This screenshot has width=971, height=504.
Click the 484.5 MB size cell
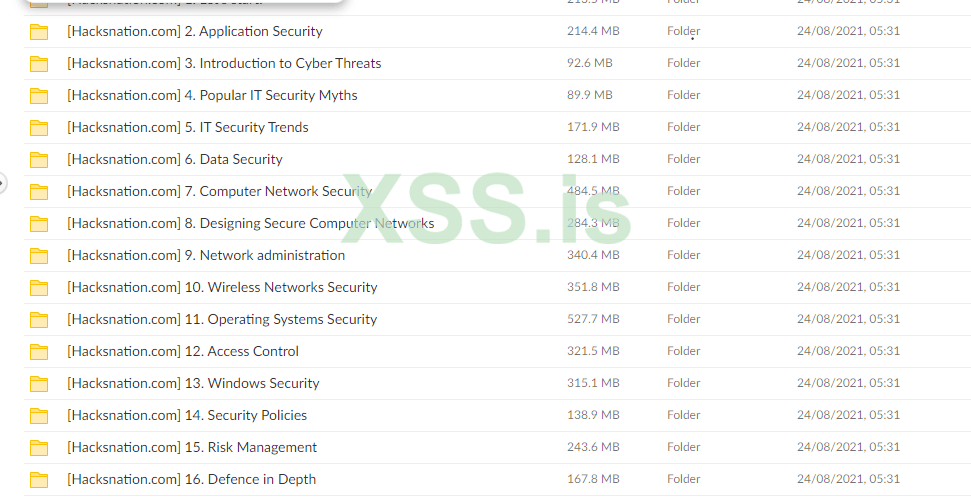click(593, 192)
